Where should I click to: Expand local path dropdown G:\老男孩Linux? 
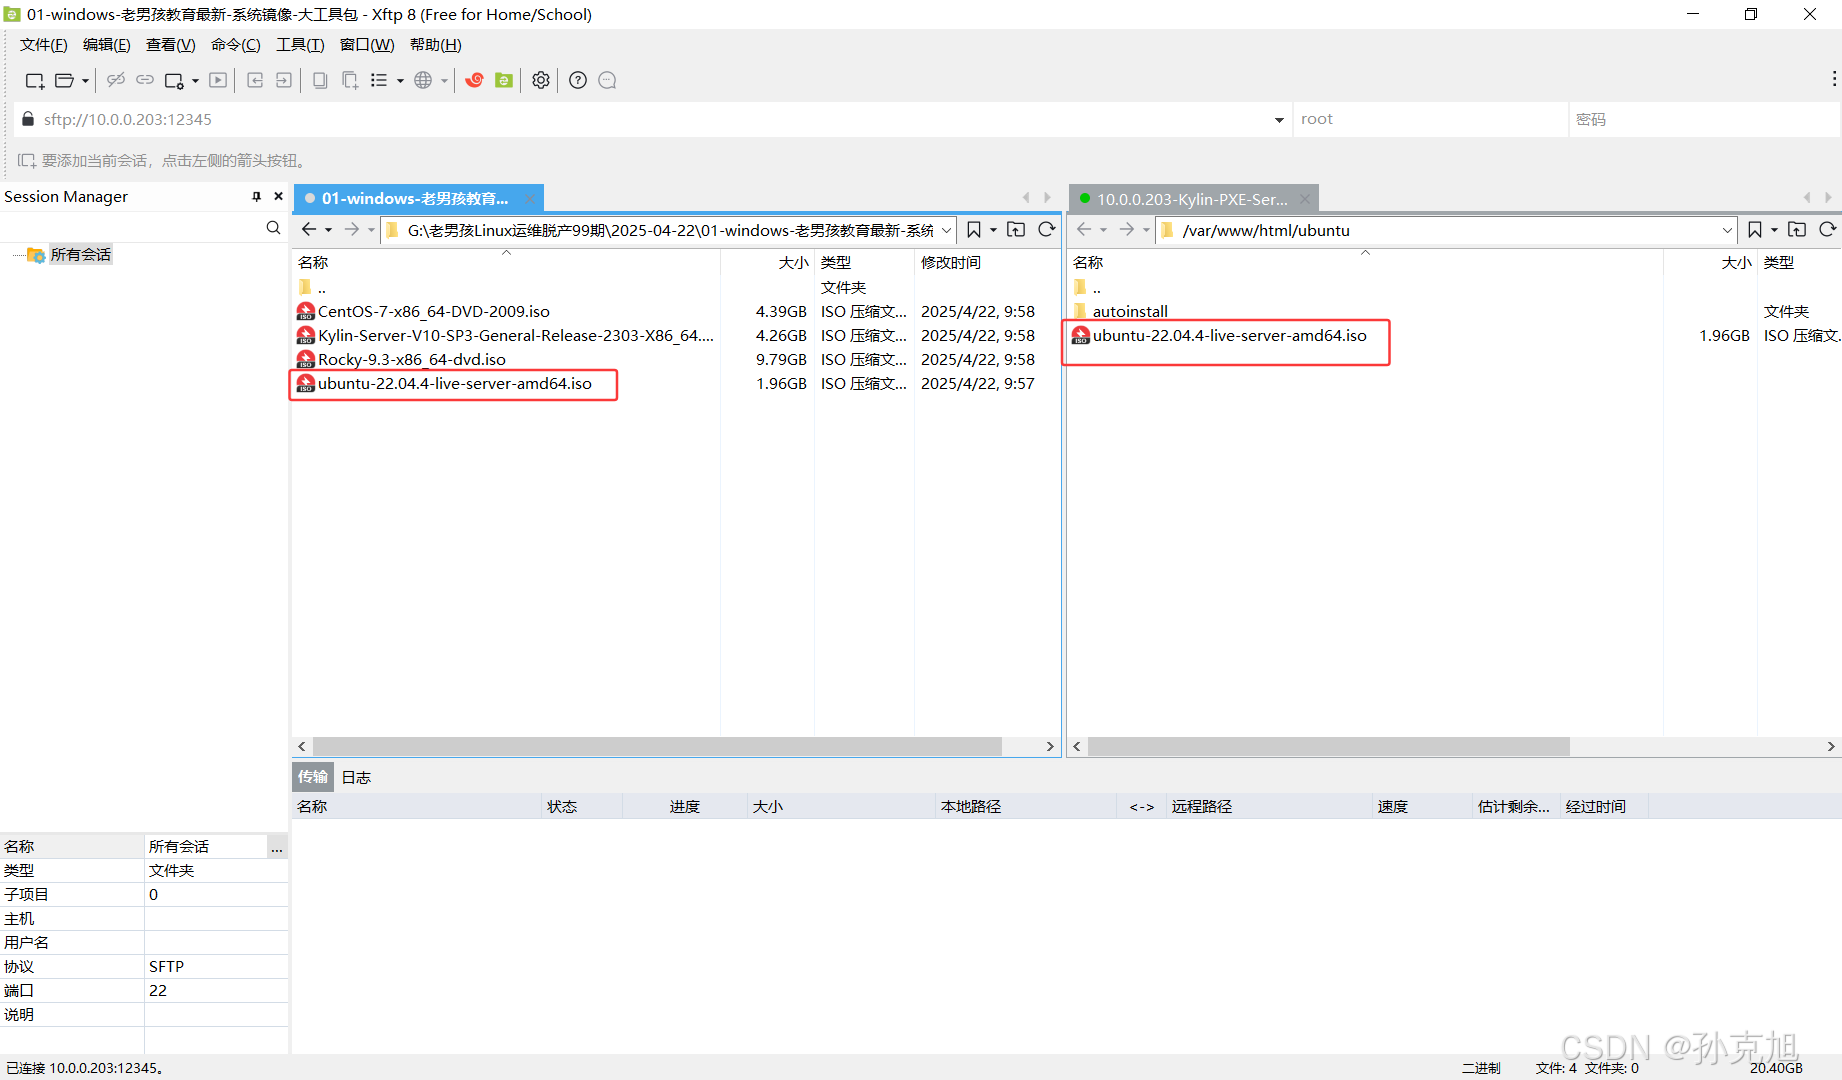coord(946,230)
